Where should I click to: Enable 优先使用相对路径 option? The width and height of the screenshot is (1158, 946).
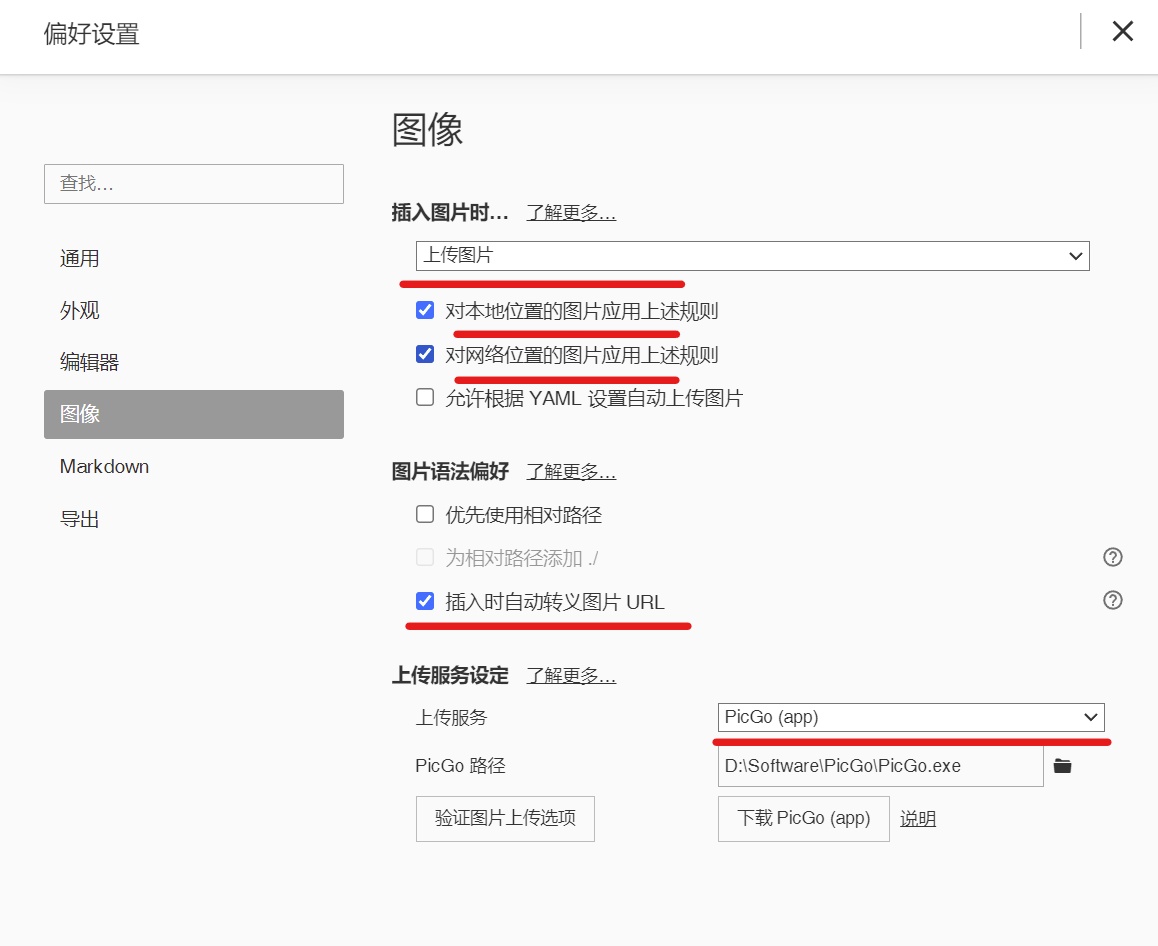424,513
